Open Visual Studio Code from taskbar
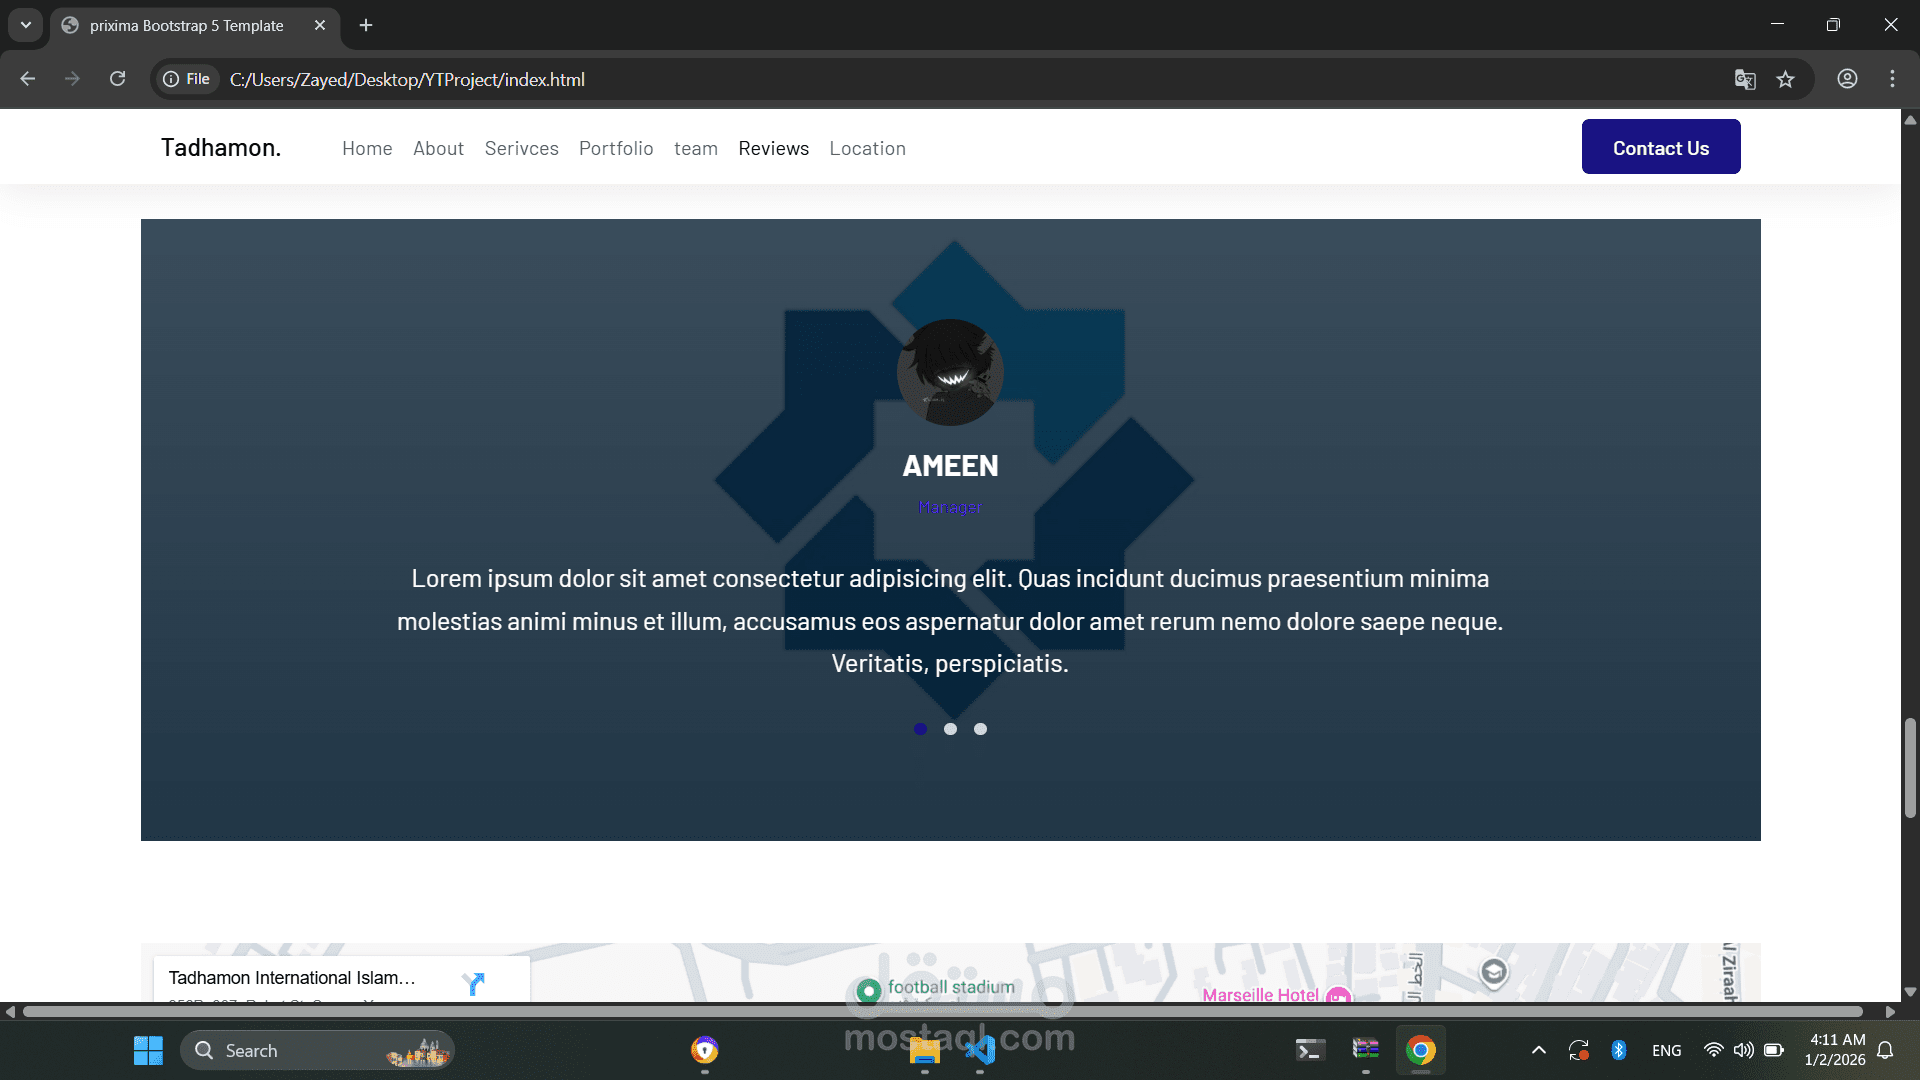Viewport: 1920px width, 1080px height. click(x=980, y=1050)
